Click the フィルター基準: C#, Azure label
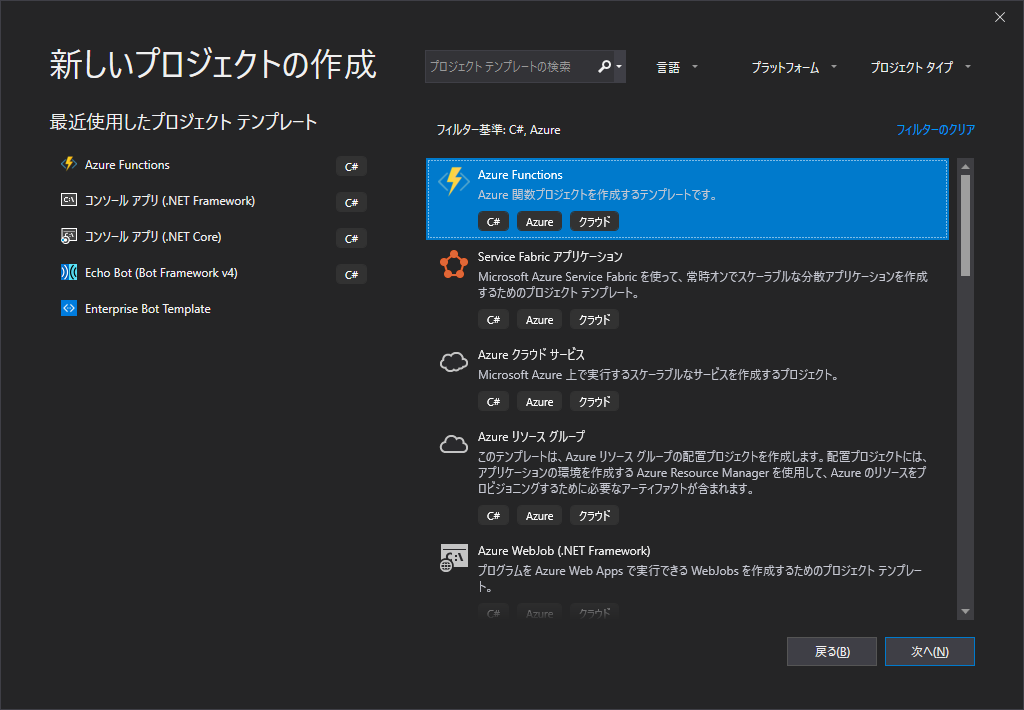1024x710 pixels. [498, 129]
